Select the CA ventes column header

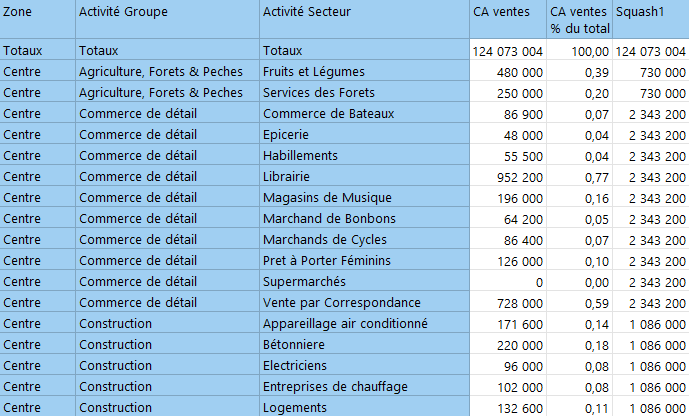[x=508, y=19]
